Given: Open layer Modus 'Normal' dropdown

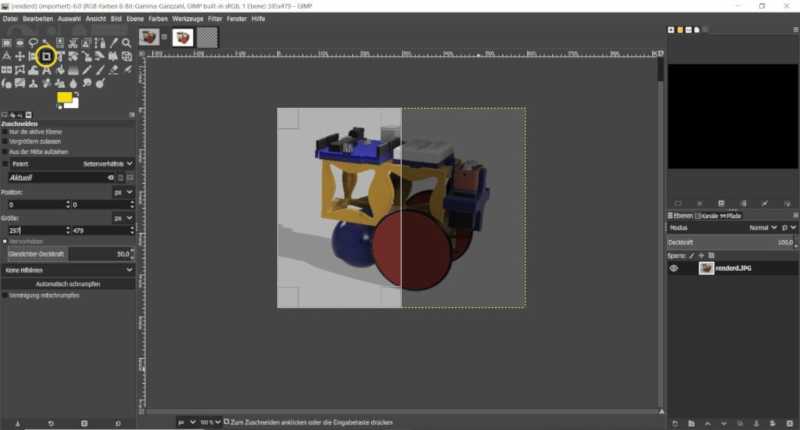Looking at the screenshot, I should coord(763,227).
